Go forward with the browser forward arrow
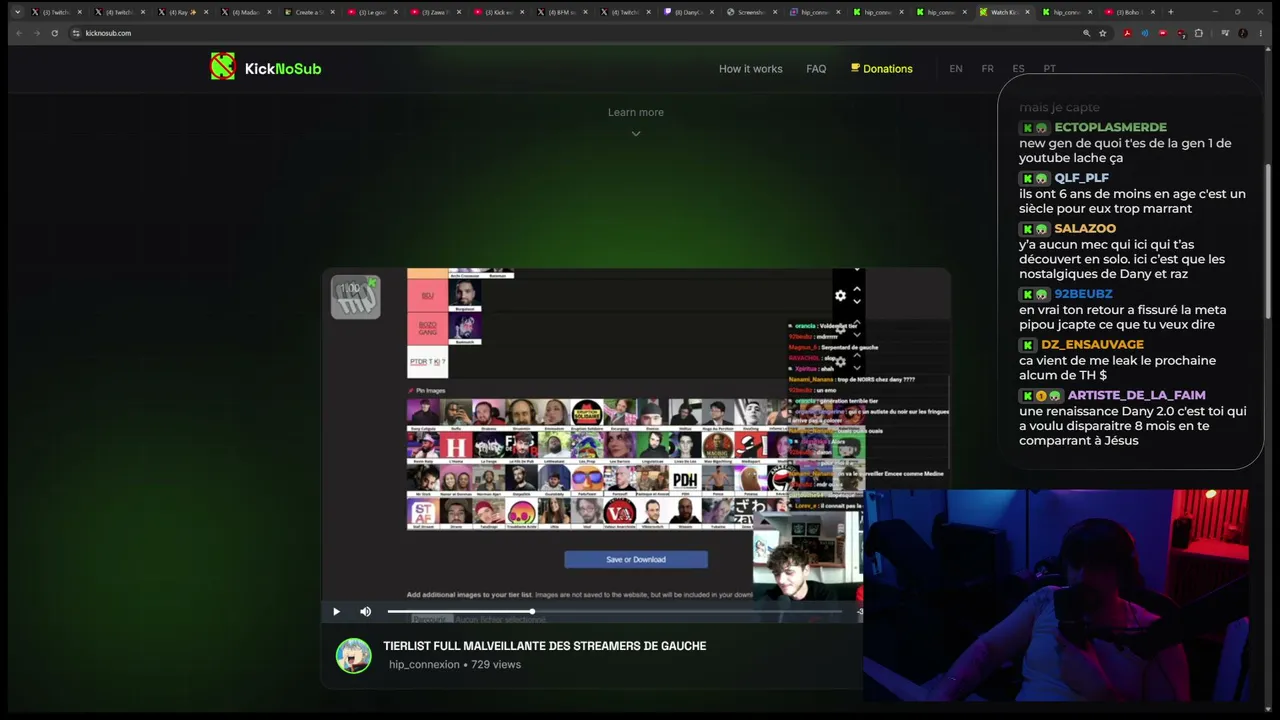1280x720 pixels. point(36,33)
